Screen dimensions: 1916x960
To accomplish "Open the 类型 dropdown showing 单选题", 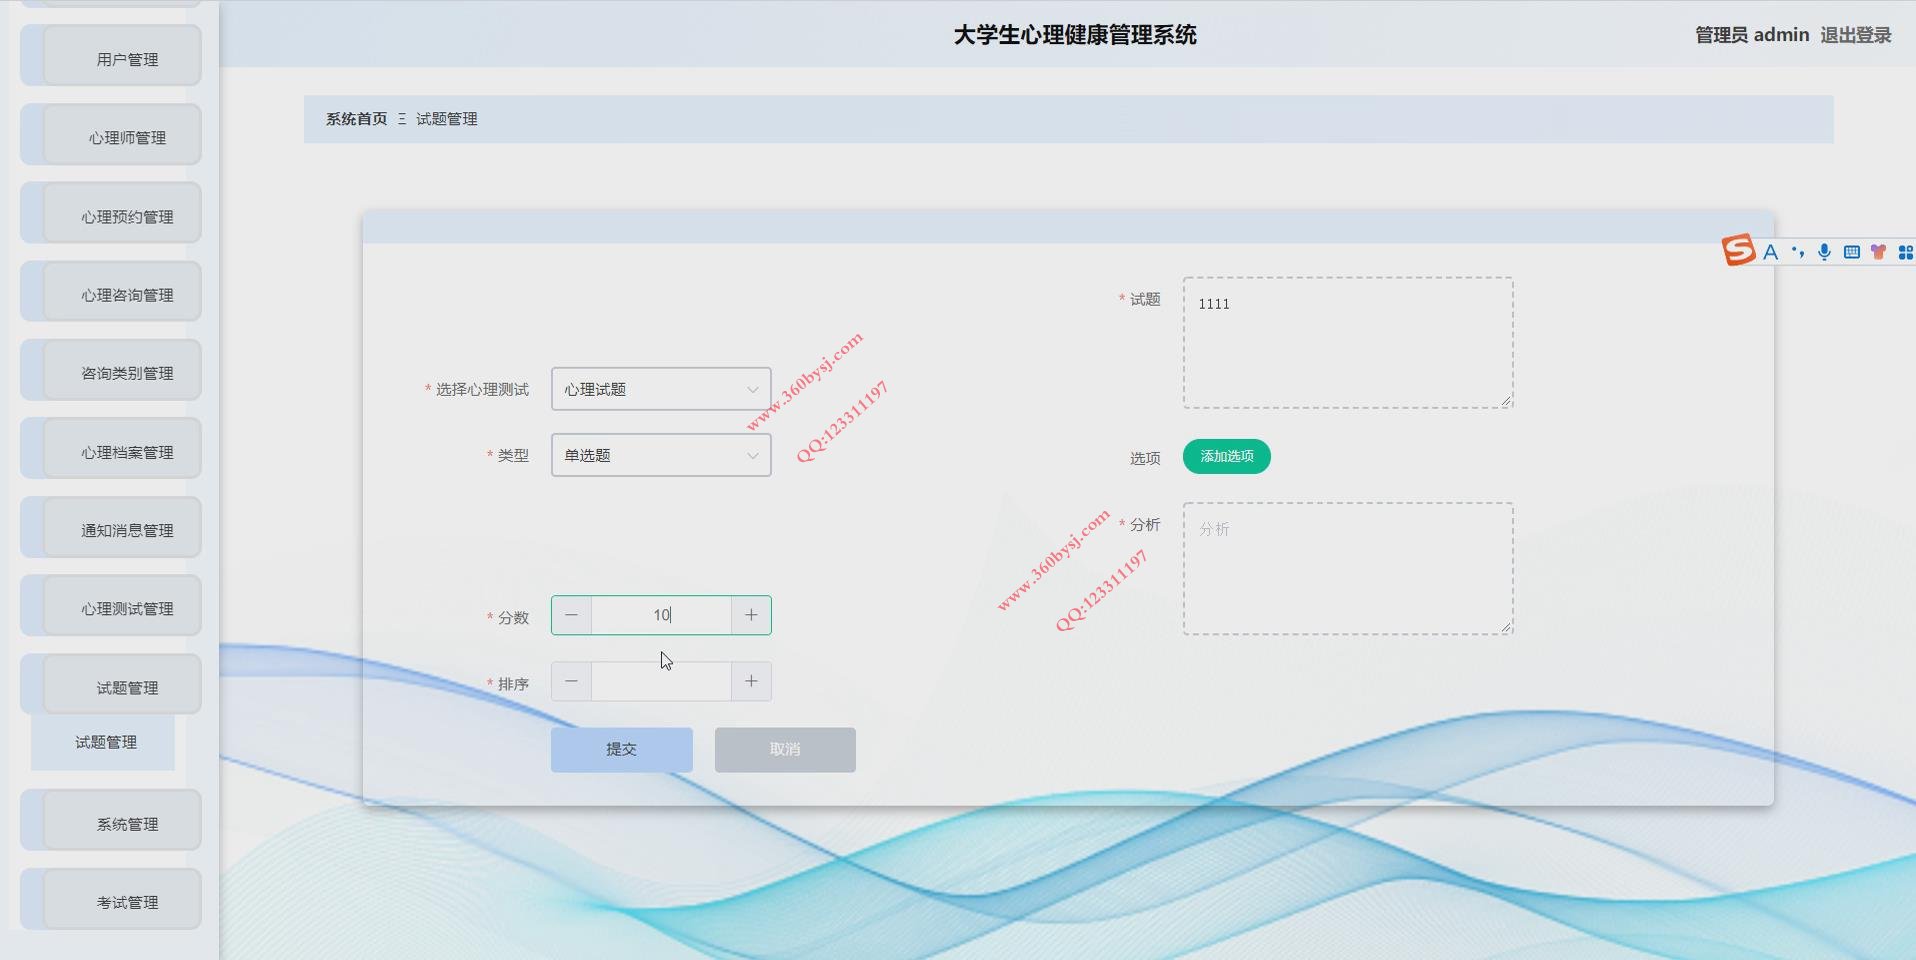I will pyautogui.click(x=661, y=455).
